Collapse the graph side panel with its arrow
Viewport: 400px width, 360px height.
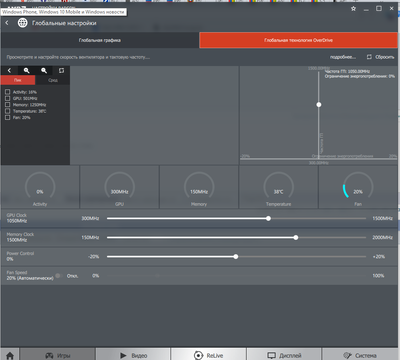click(x=9, y=70)
